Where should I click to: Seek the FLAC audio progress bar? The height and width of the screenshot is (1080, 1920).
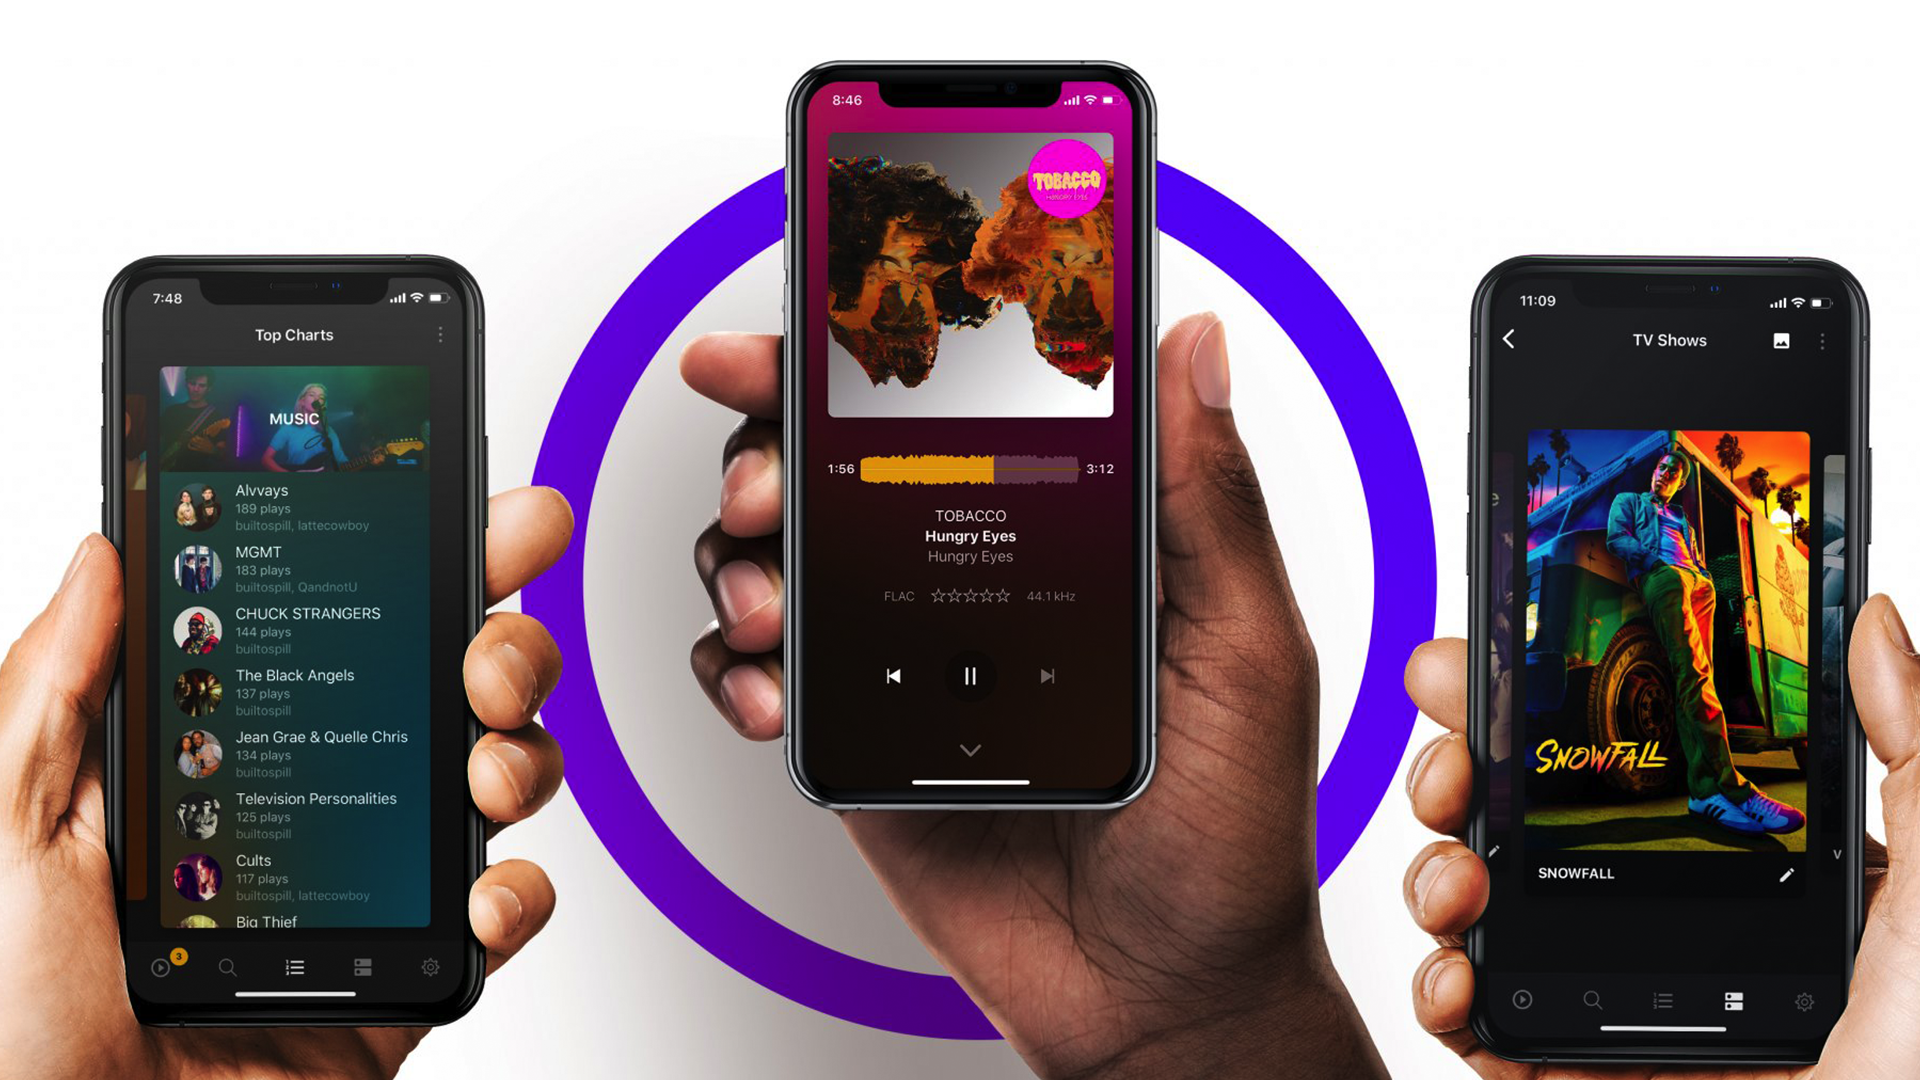[x=960, y=468]
